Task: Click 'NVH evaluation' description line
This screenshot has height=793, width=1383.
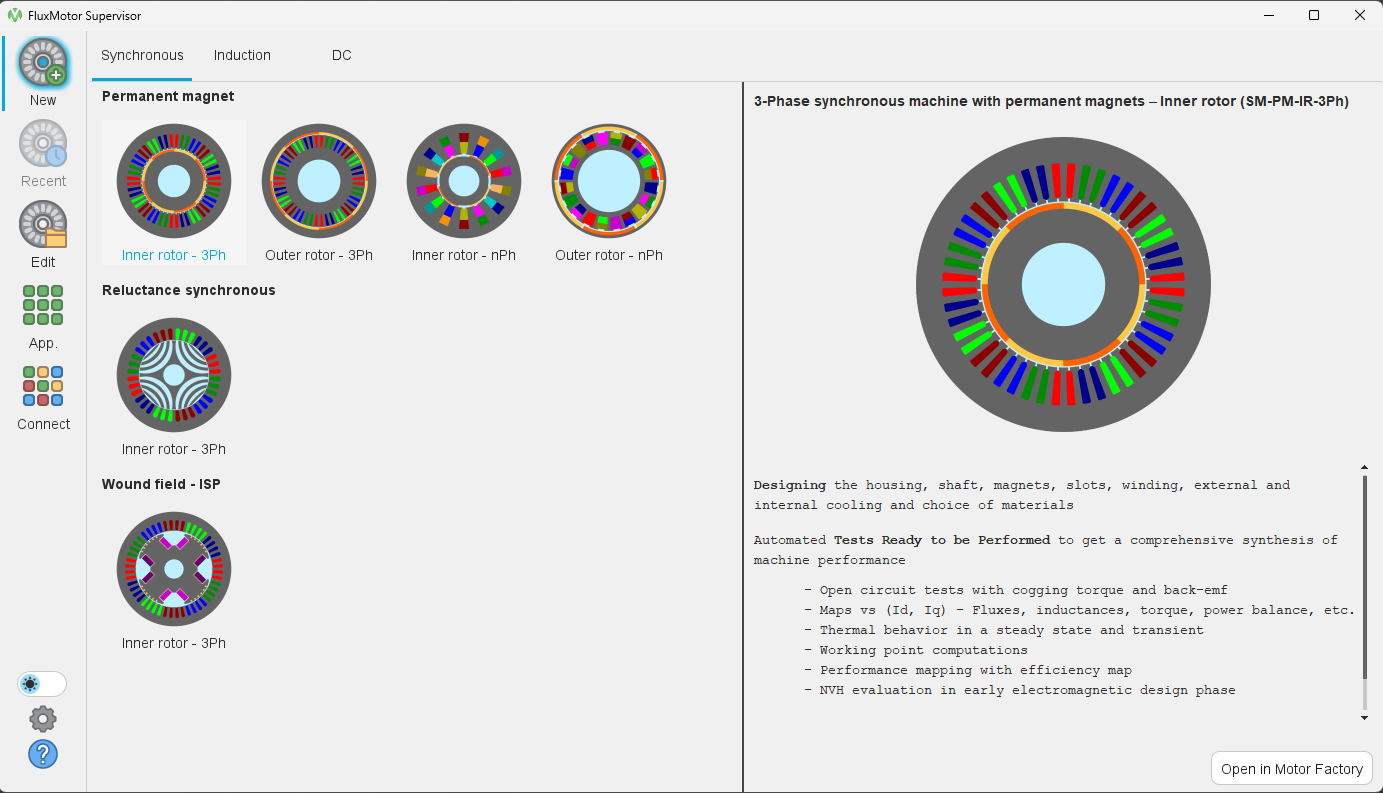Action: [x=1020, y=690]
